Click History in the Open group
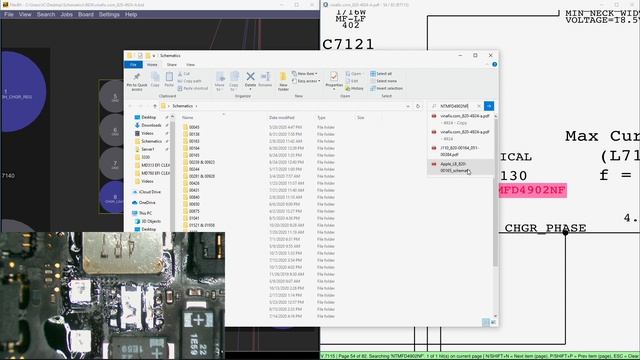 (x=354, y=89)
